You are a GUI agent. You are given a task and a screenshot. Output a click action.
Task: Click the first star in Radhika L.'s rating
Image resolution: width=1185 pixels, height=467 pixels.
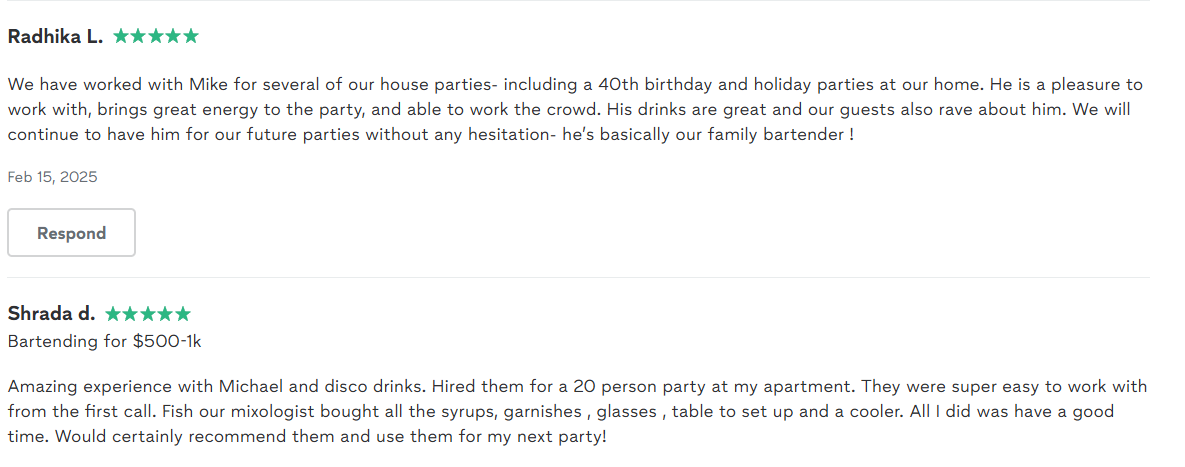pyautogui.click(x=121, y=36)
